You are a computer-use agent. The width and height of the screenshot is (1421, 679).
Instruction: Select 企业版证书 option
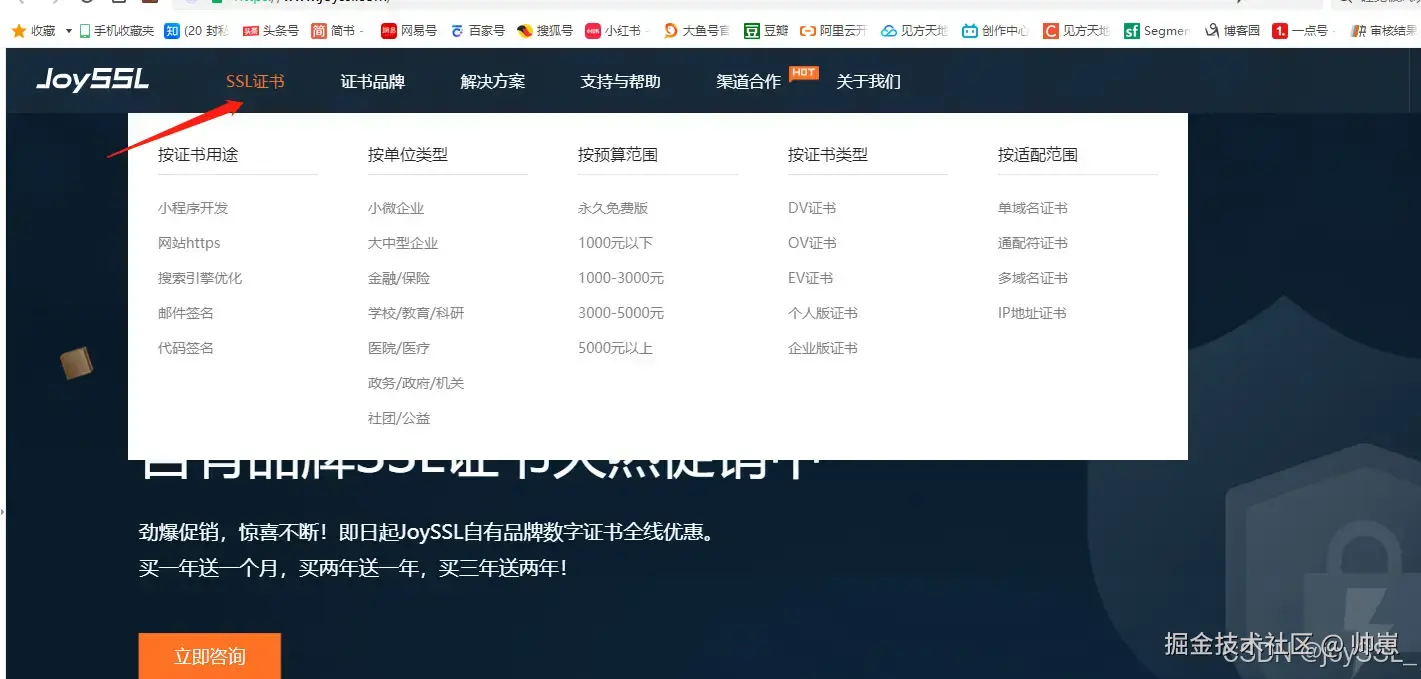[x=823, y=348]
